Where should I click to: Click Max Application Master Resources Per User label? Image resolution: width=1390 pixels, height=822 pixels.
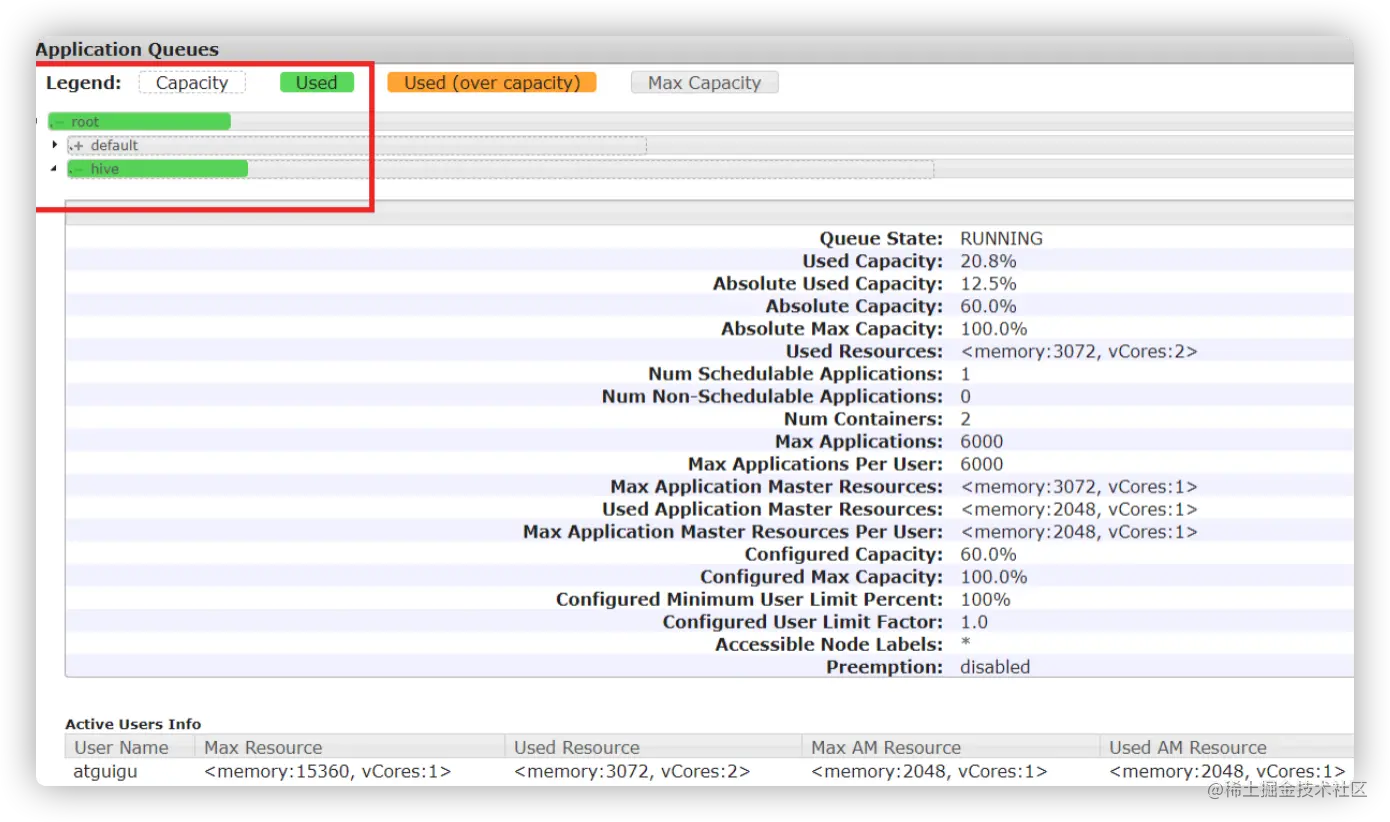733,532
